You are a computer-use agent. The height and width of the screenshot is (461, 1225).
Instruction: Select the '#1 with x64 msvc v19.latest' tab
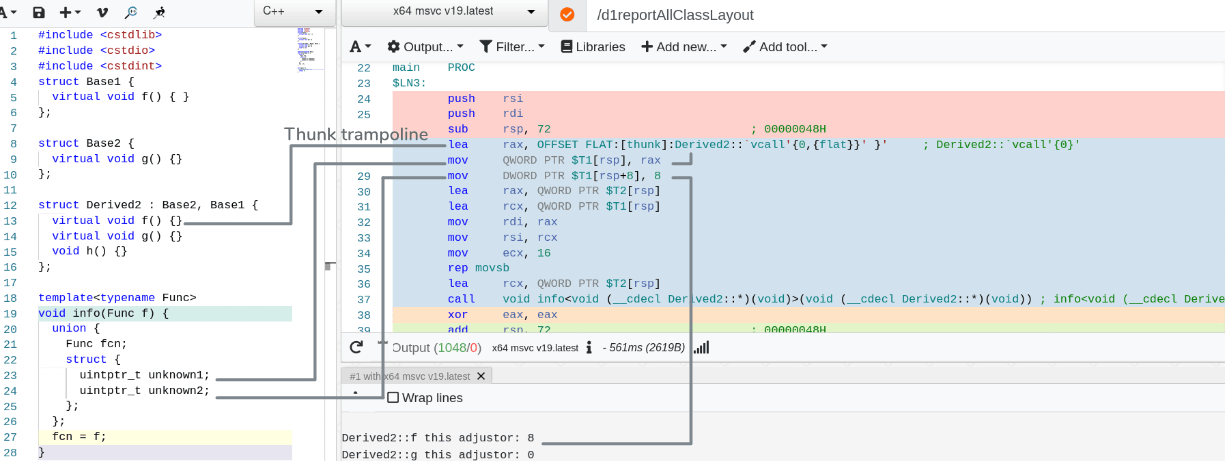click(409, 376)
